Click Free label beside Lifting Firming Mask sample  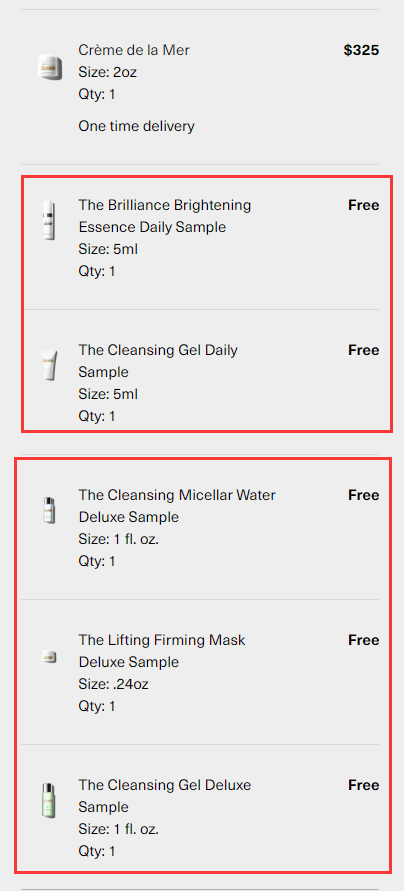[x=364, y=639]
